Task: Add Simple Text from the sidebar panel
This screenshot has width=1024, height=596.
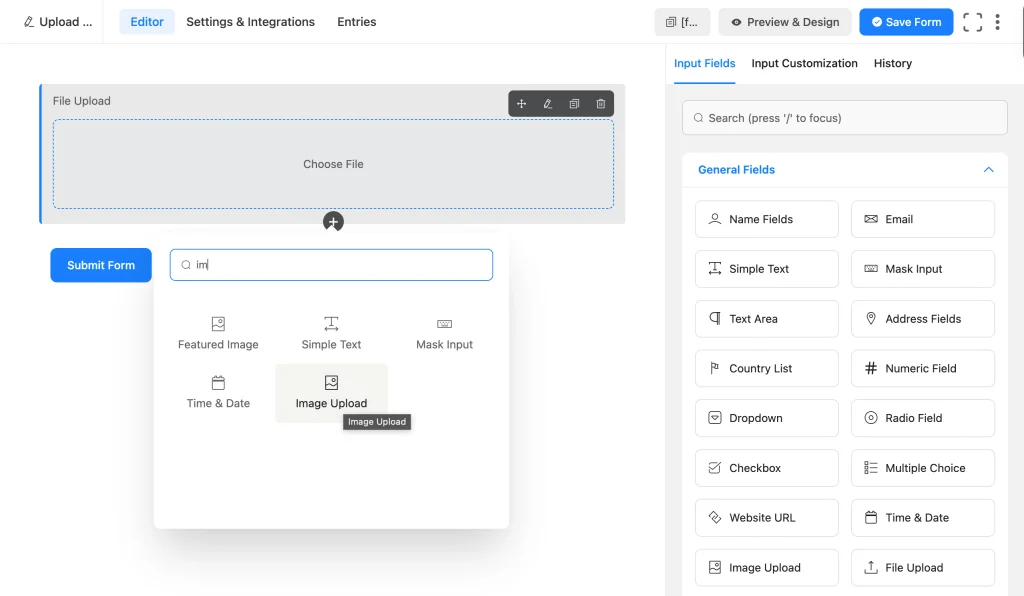Action: (767, 269)
